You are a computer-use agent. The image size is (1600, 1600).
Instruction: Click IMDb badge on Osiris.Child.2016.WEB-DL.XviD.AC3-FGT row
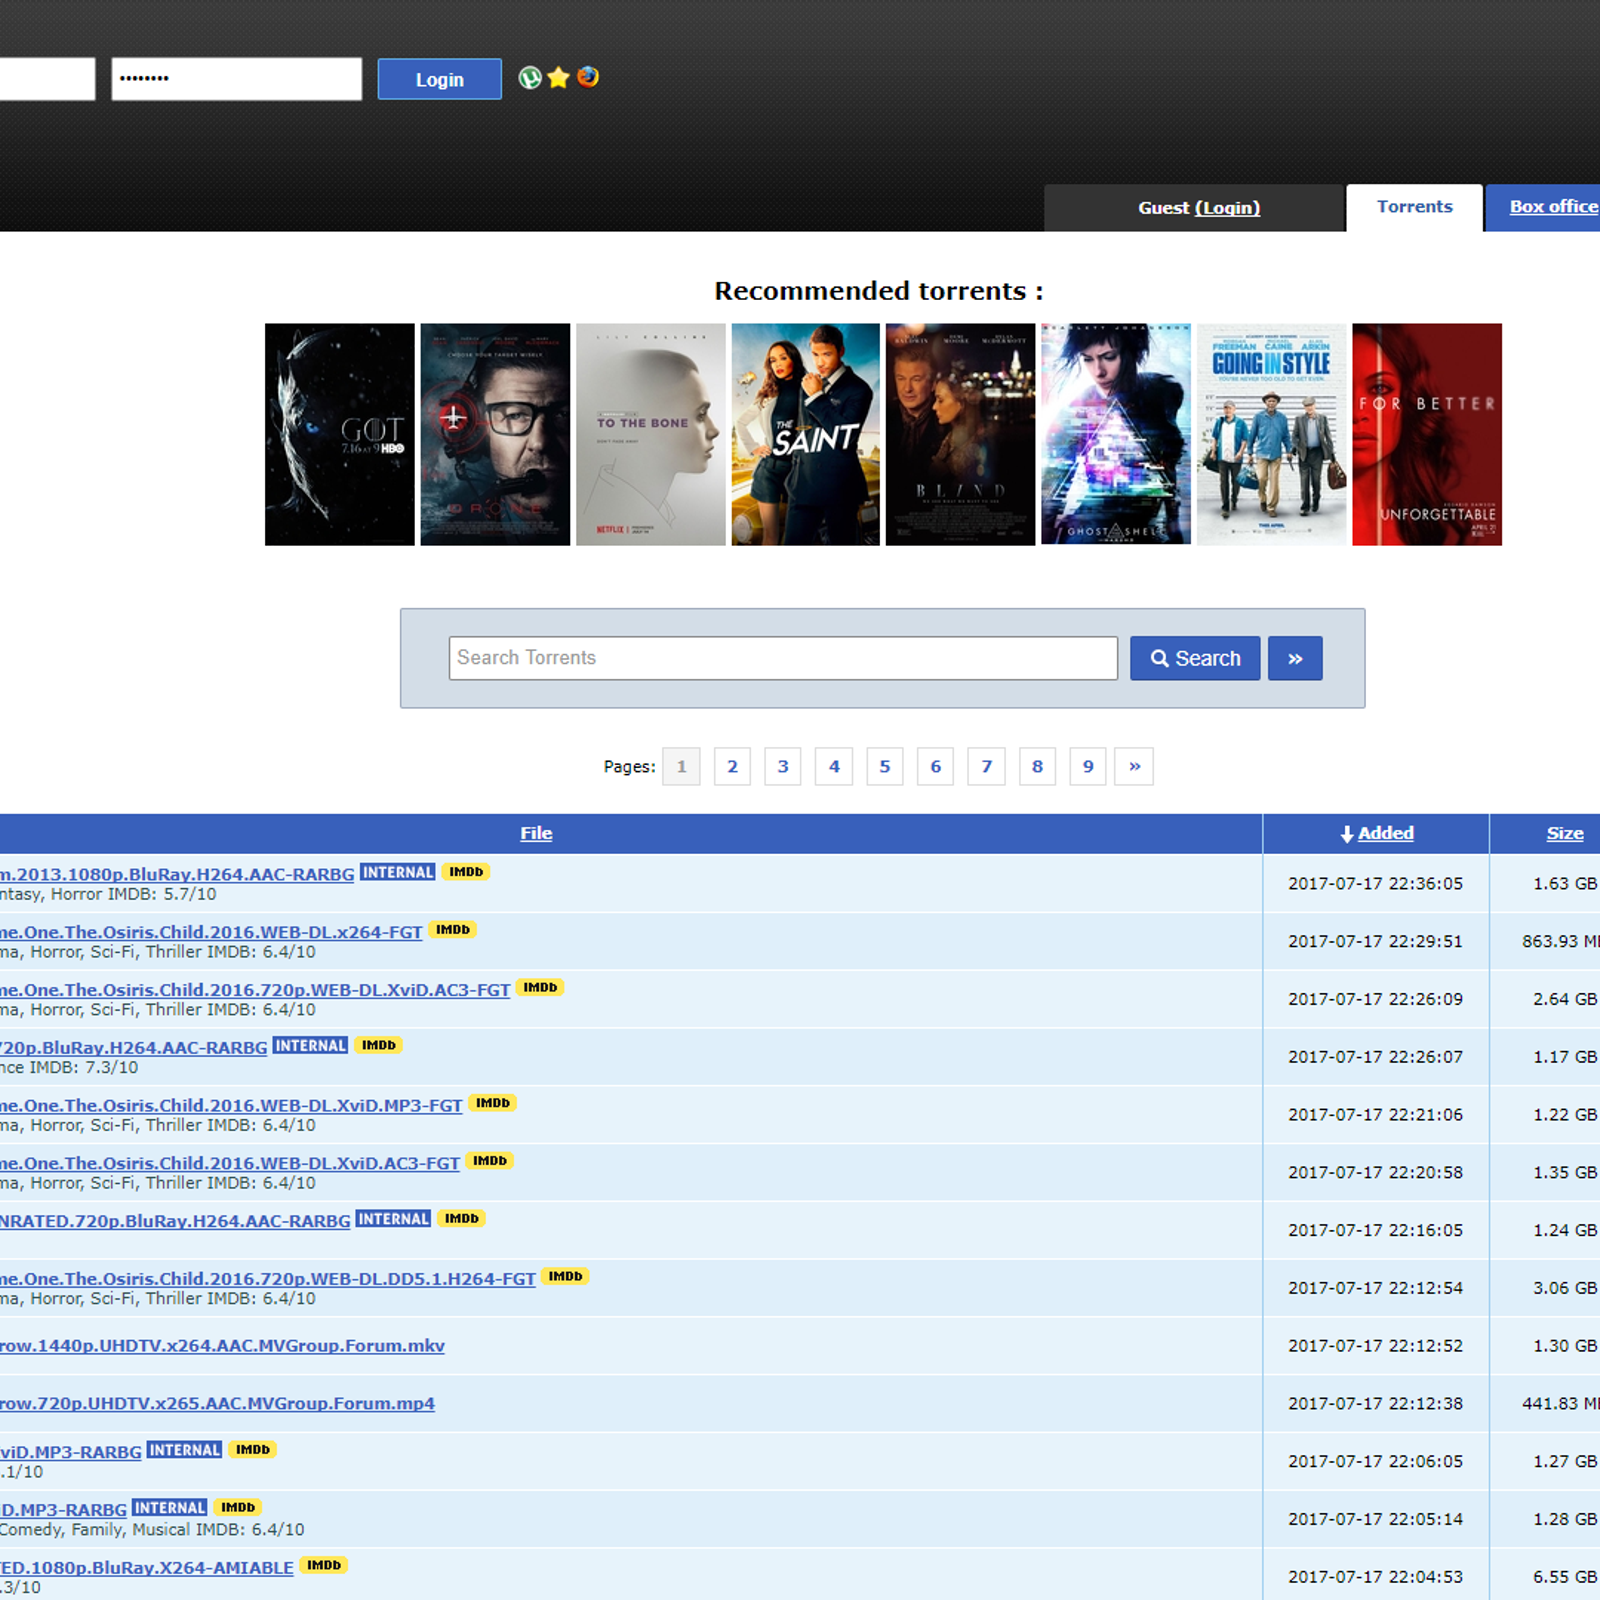point(490,1161)
